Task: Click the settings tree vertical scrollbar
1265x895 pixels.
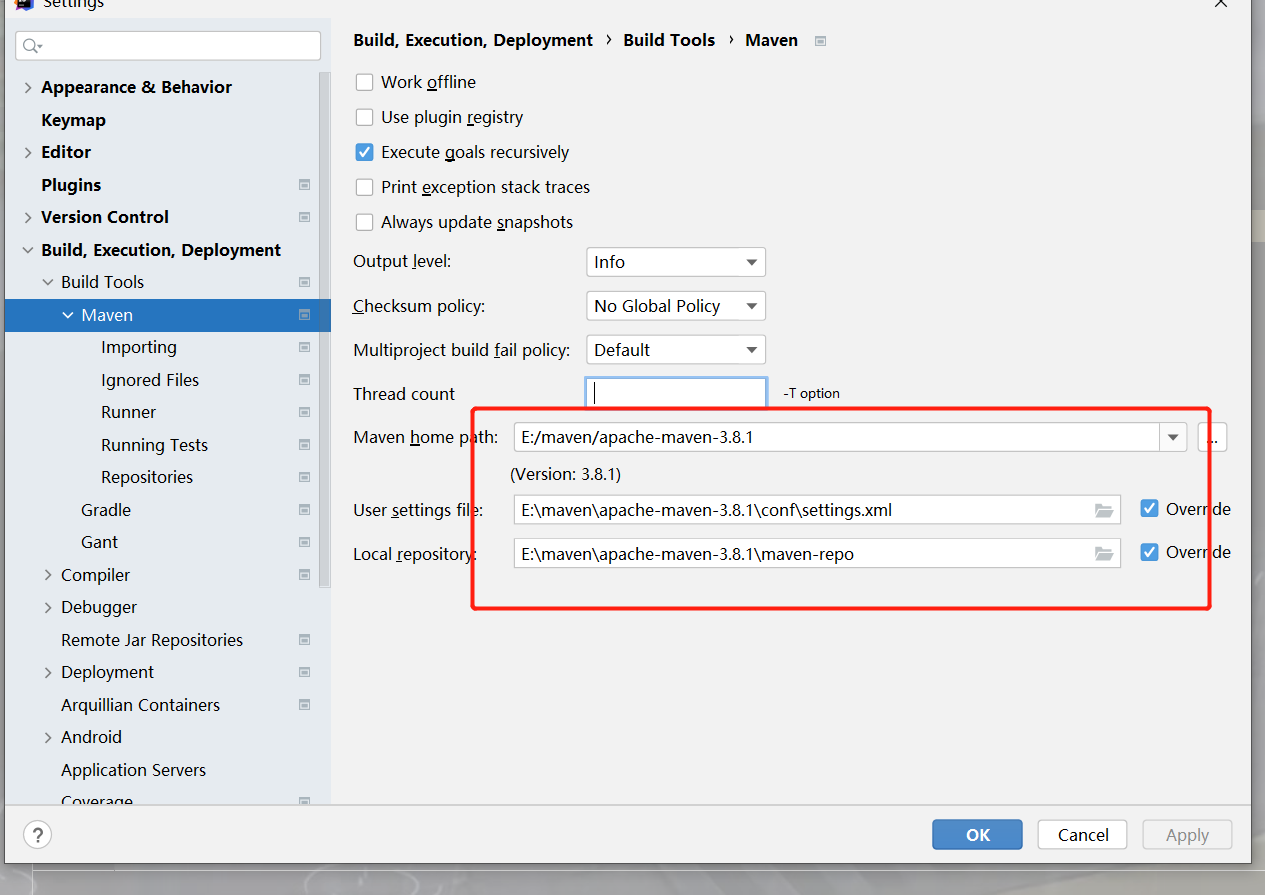Action: (324, 330)
